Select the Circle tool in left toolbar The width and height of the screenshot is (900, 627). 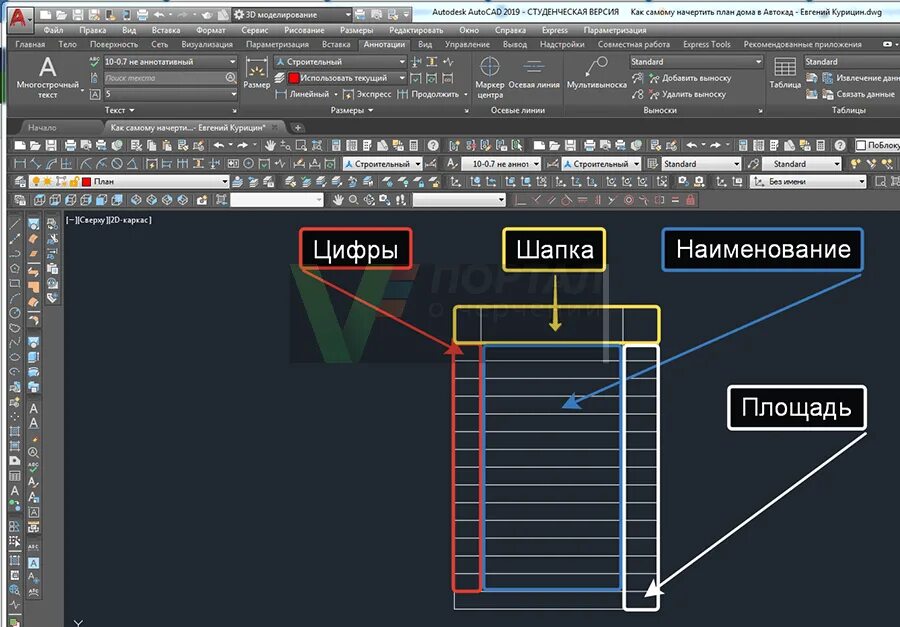coord(15,313)
